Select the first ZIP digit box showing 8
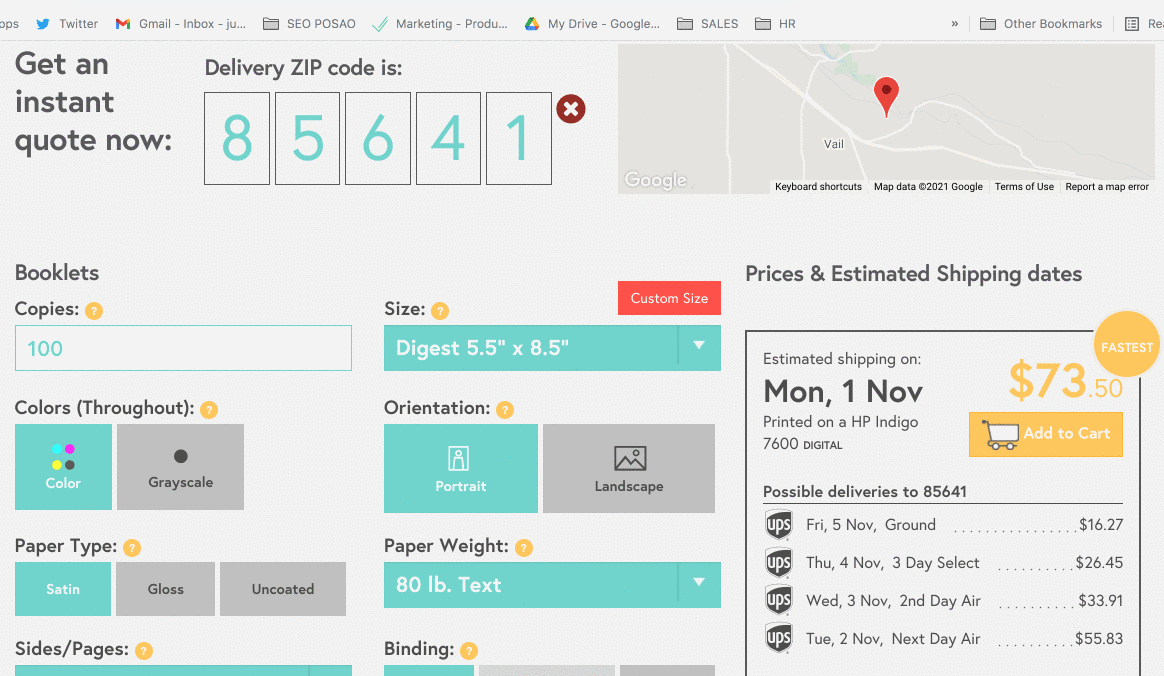The image size is (1164, 676). pos(237,138)
